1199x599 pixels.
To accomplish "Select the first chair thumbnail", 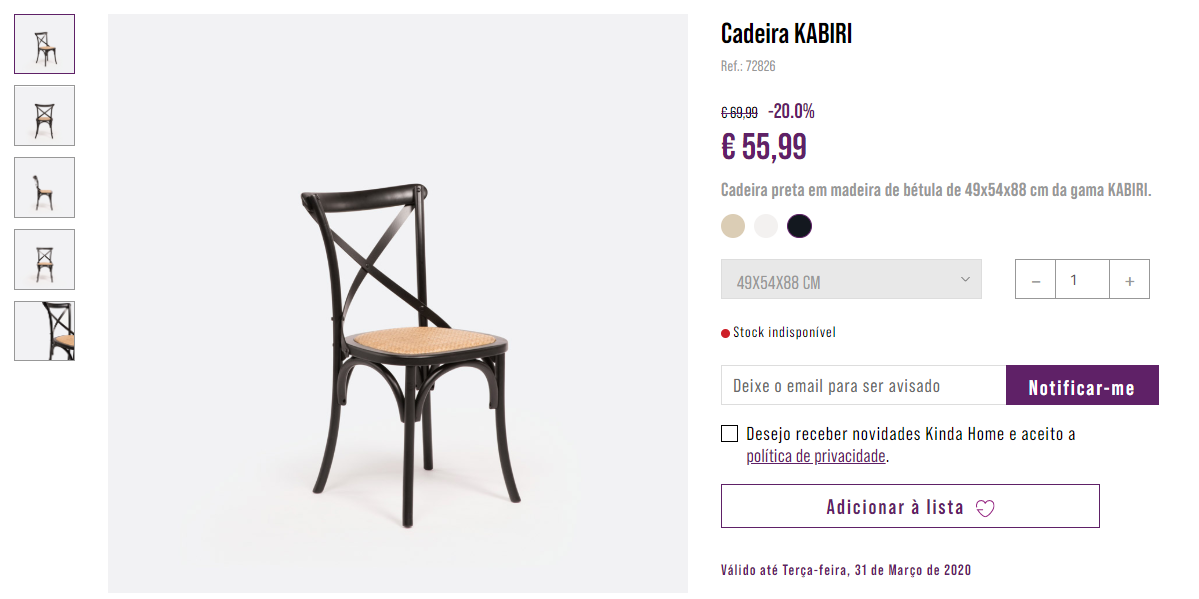I will tap(44, 44).
